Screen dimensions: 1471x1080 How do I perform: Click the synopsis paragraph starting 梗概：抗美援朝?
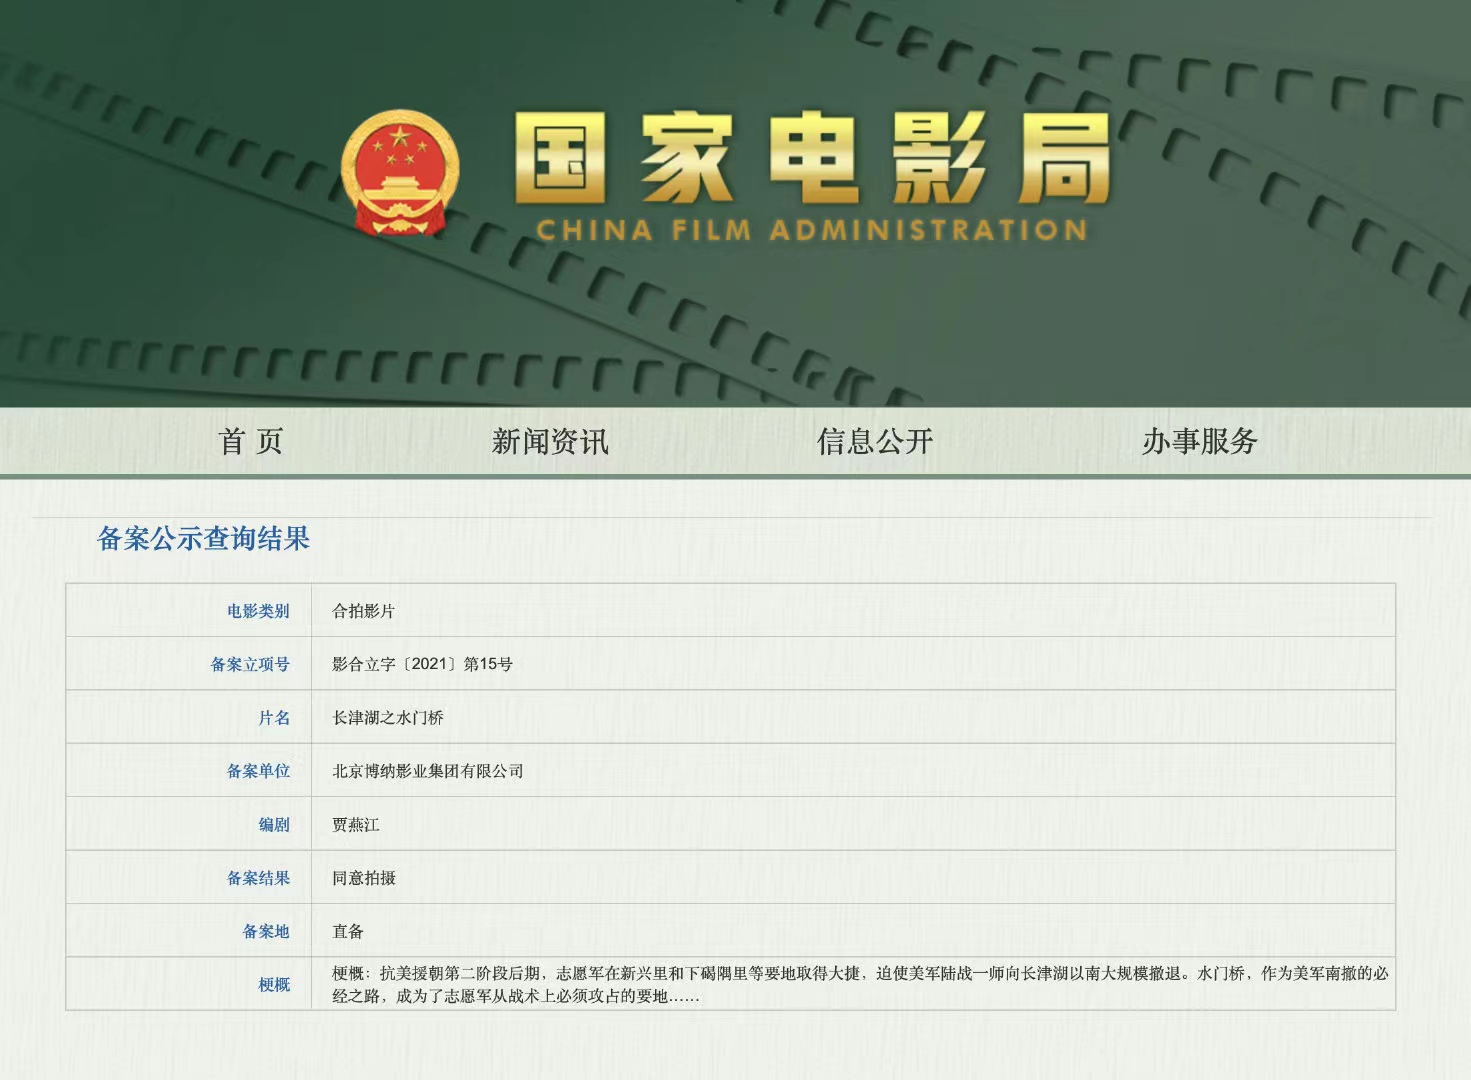pyautogui.click(x=860, y=985)
